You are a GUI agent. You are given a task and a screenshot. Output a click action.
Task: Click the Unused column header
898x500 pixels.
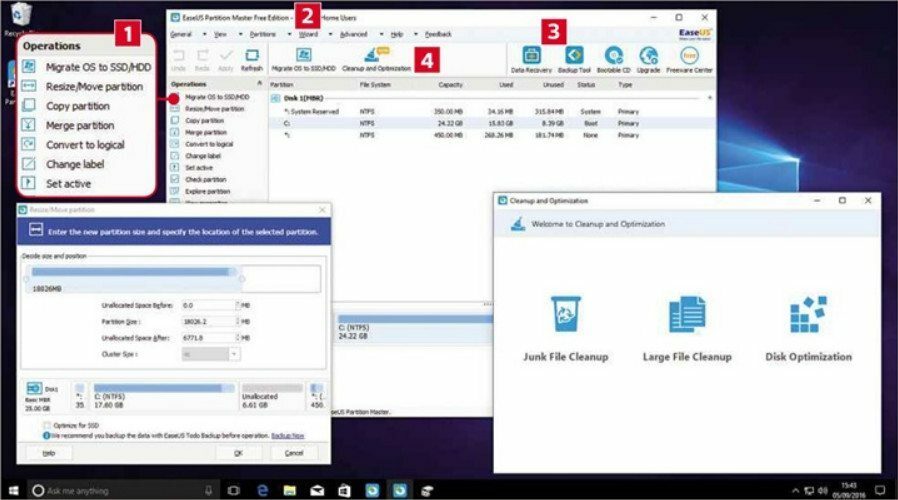click(x=553, y=85)
